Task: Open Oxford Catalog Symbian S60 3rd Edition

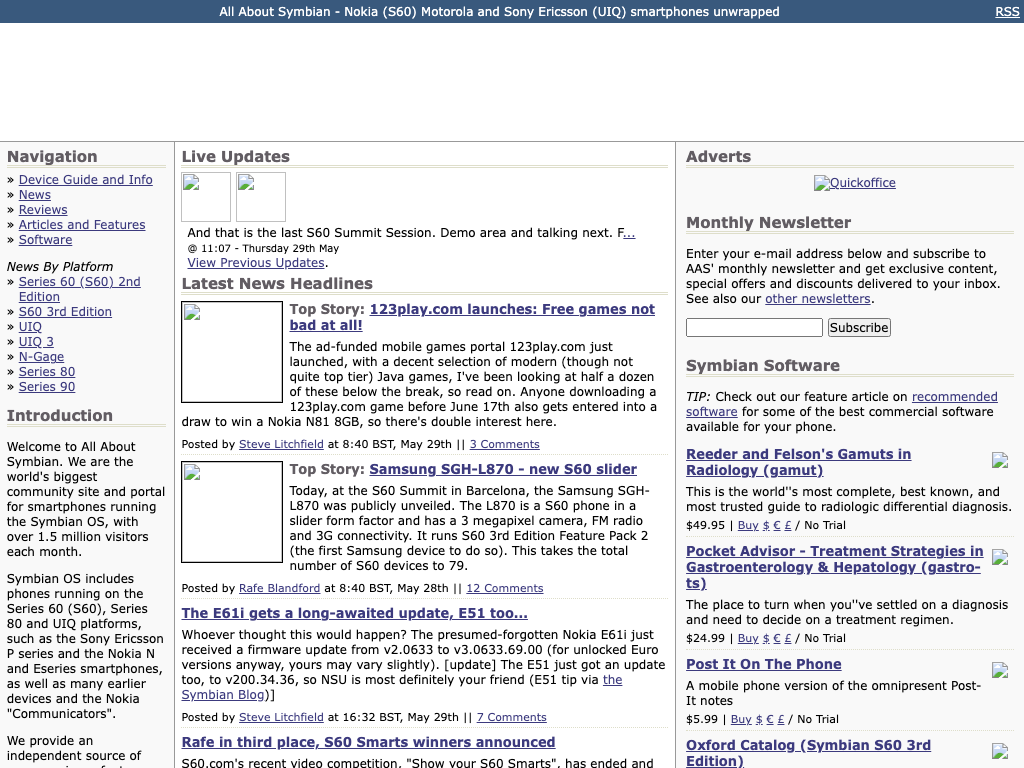Action: click(x=808, y=753)
